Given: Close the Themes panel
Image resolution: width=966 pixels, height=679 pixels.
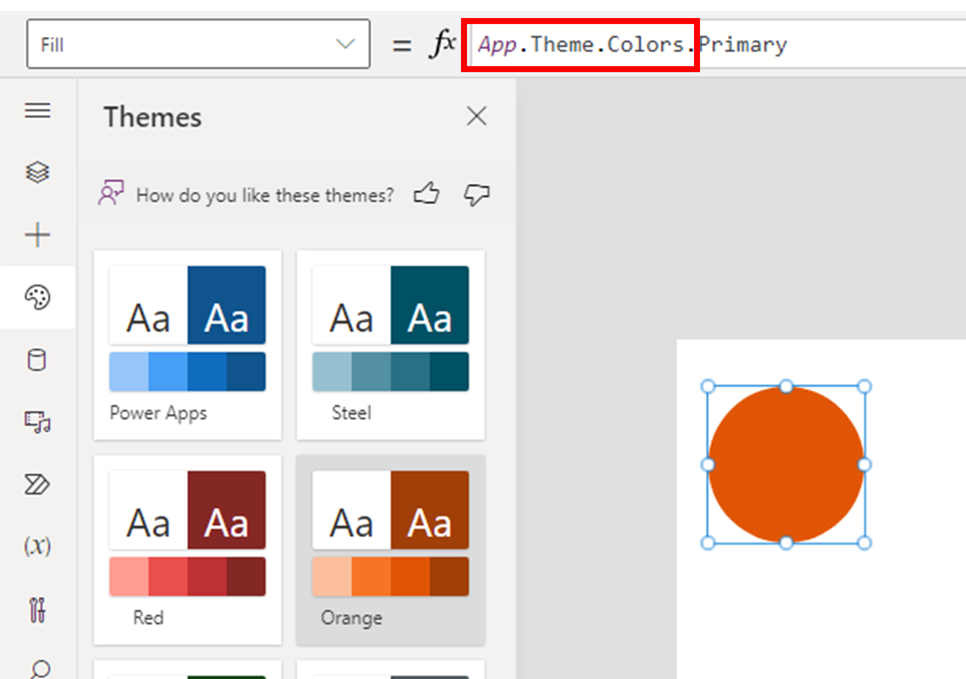Looking at the screenshot, I should pos(476,116).
